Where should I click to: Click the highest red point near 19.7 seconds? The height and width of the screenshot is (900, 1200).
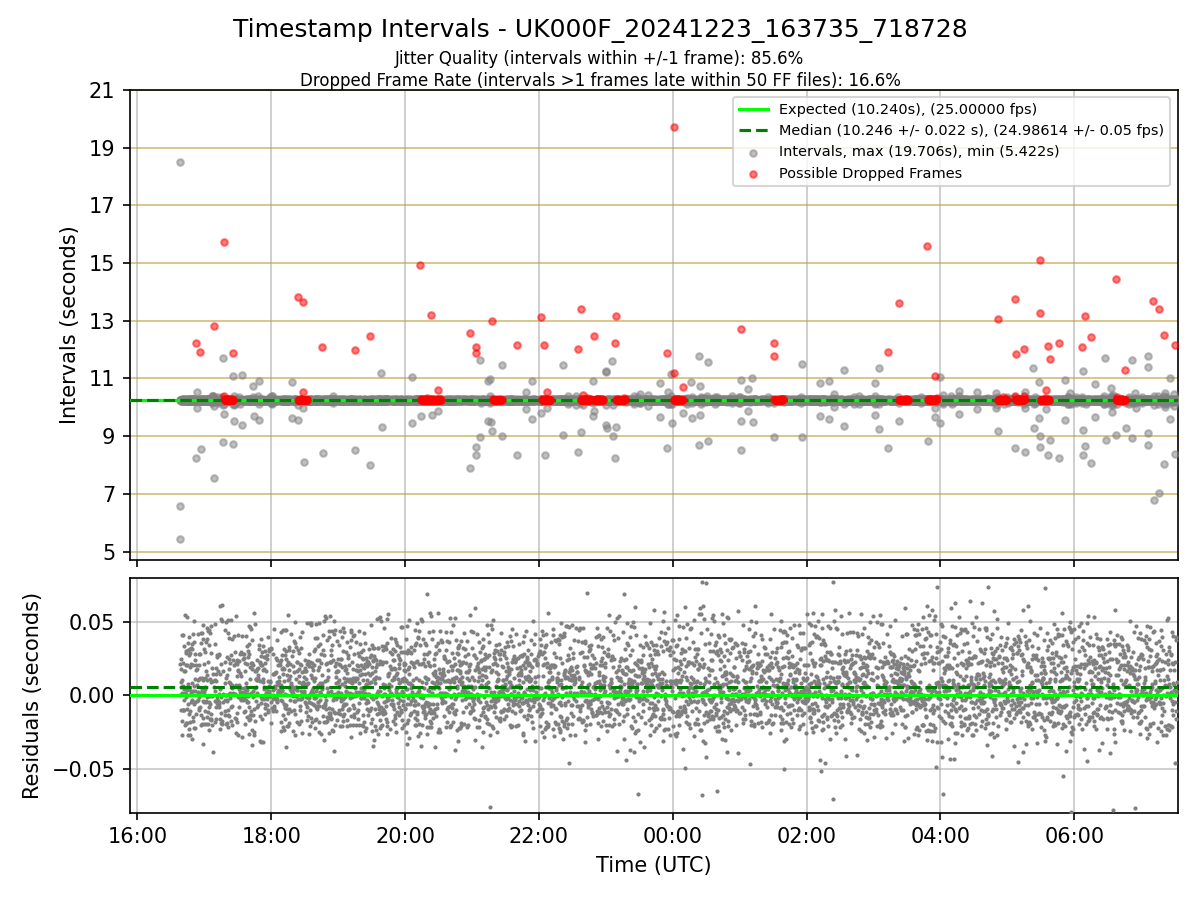click(x=674, y=127)
